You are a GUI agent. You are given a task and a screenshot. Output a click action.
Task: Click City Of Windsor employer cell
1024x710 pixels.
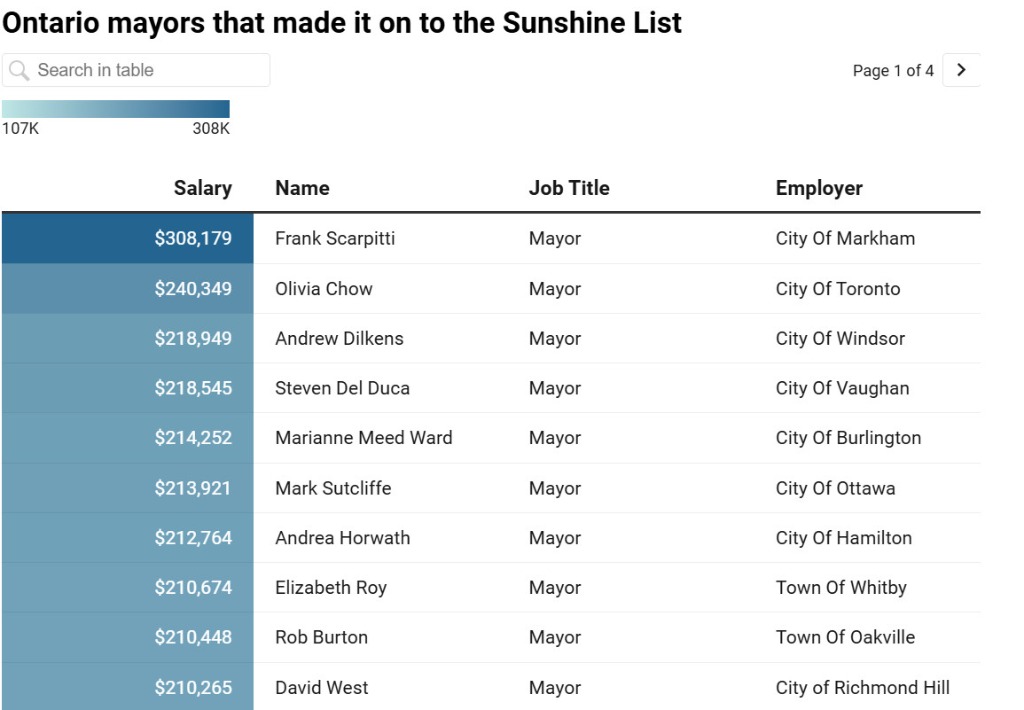click(x=839, y=339)
